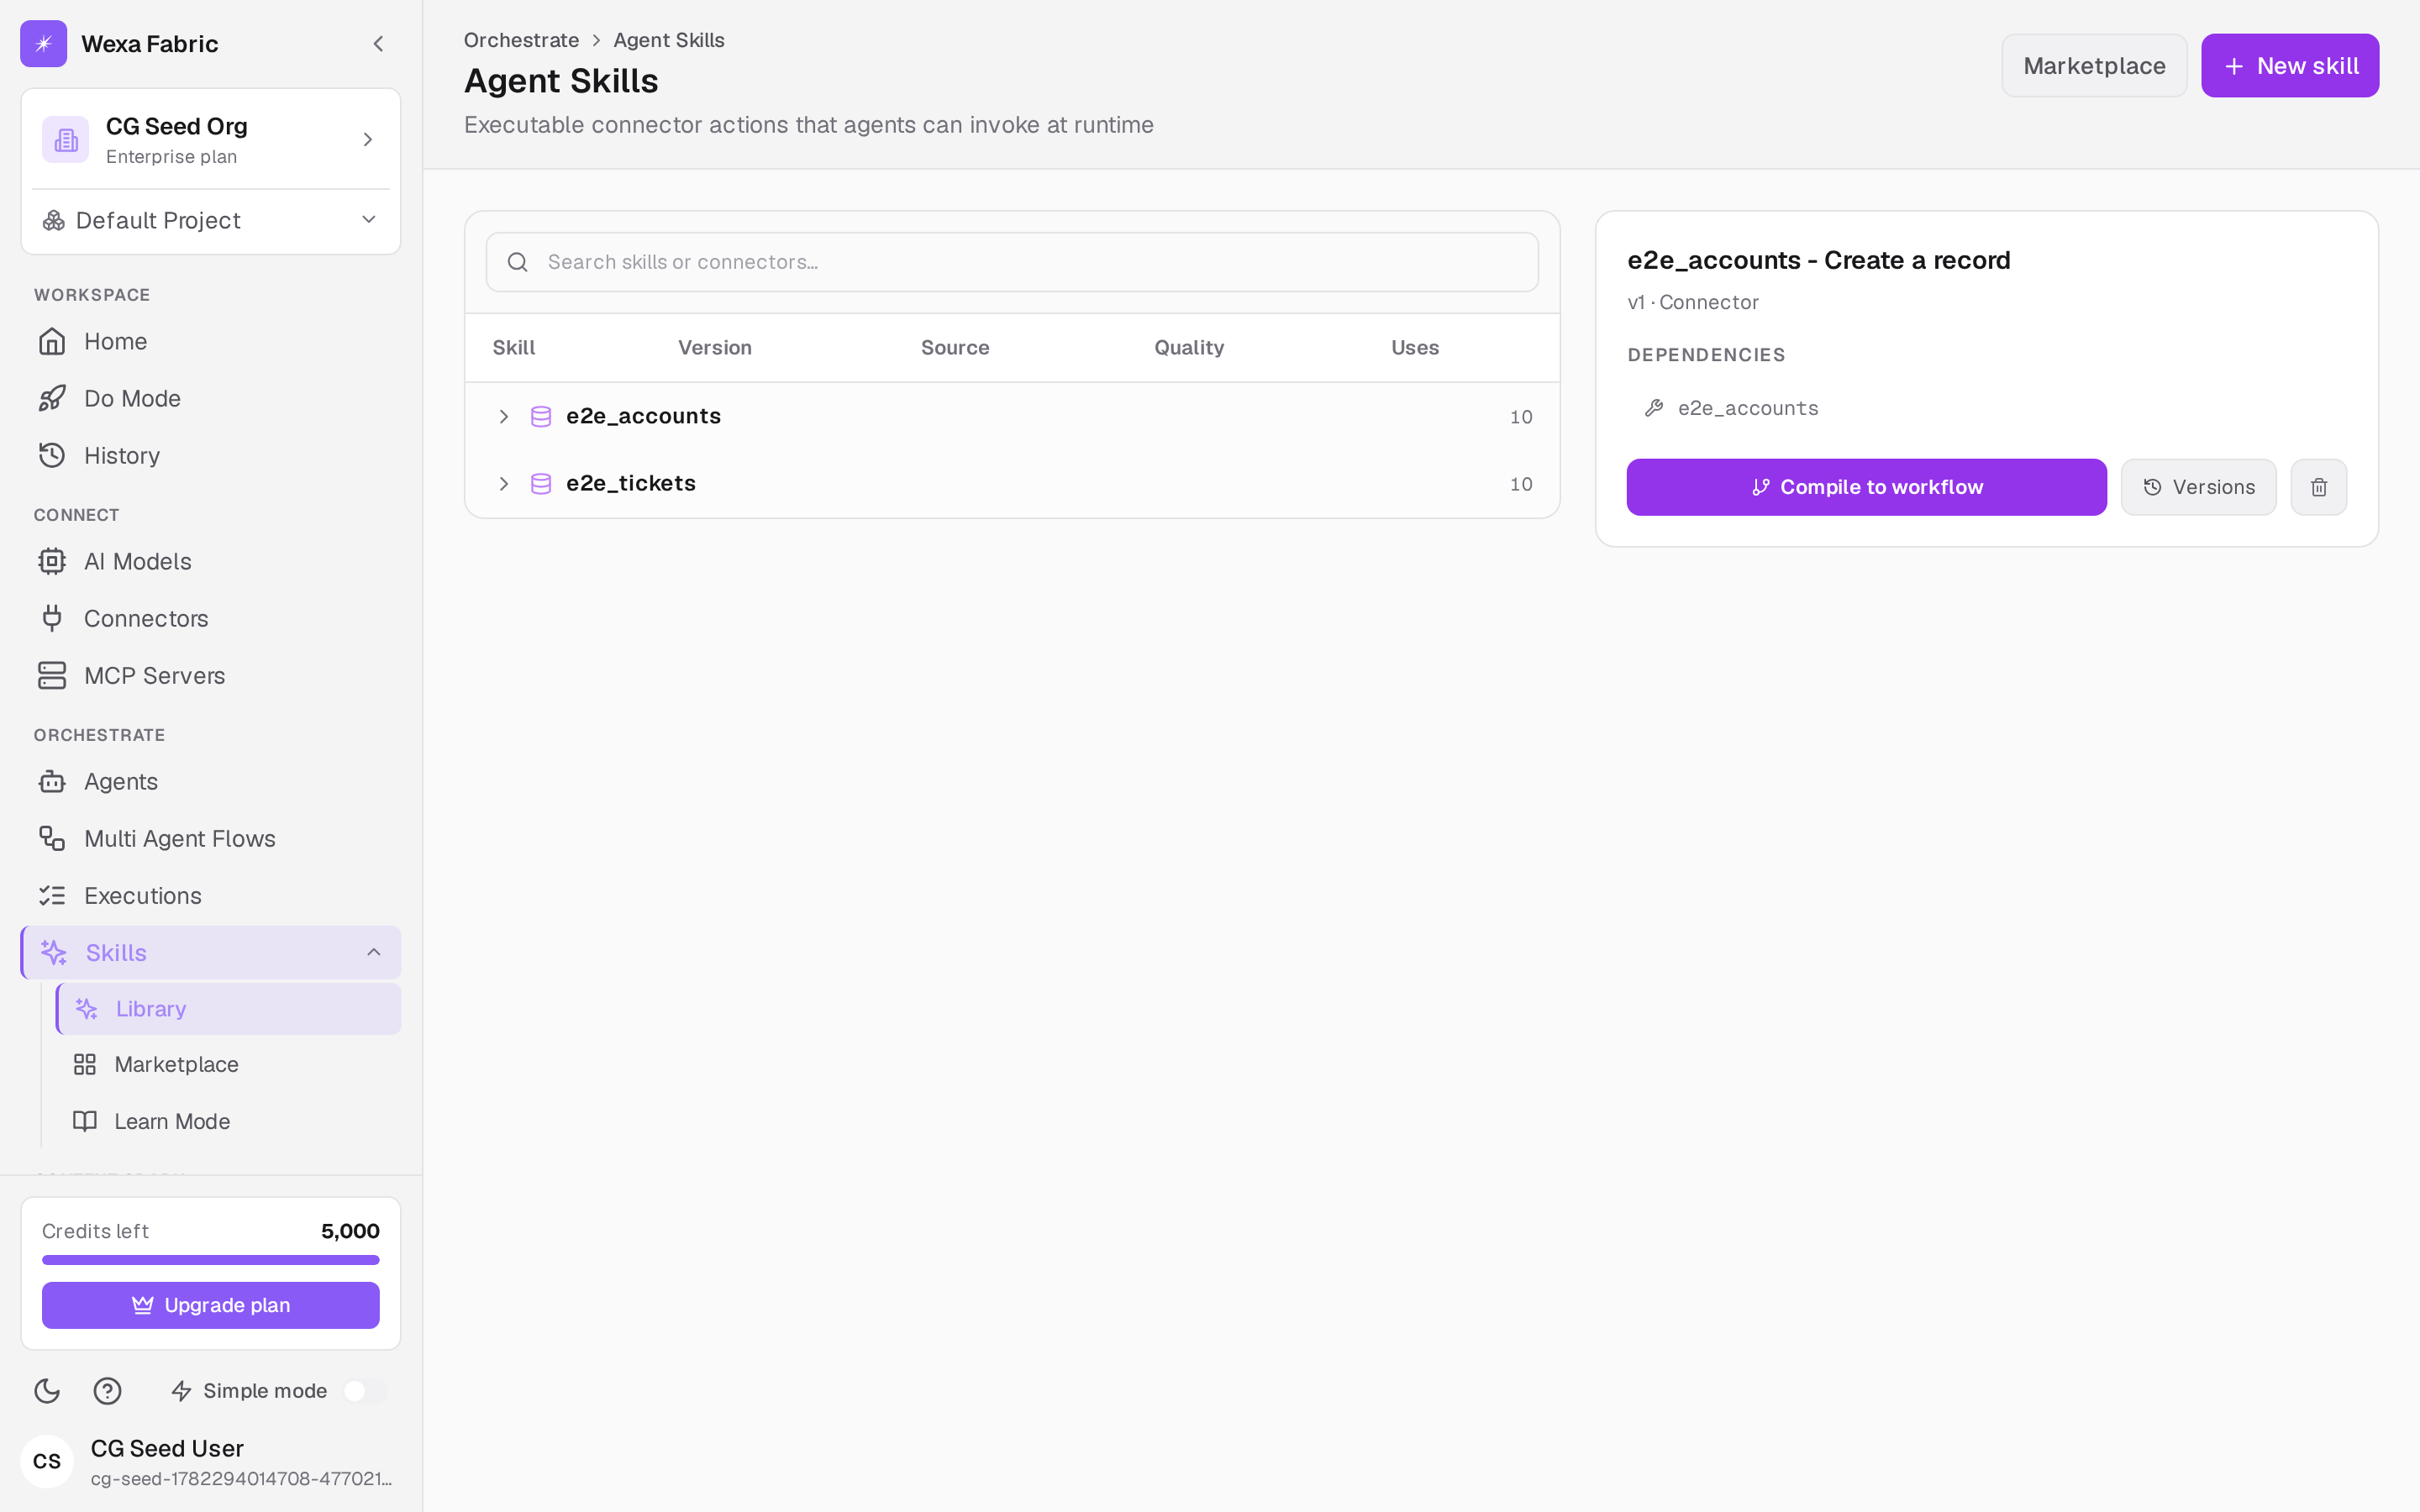Open Marketplace from the header button
This screenshot has height=1512, width=2420.
(2094, 66)
